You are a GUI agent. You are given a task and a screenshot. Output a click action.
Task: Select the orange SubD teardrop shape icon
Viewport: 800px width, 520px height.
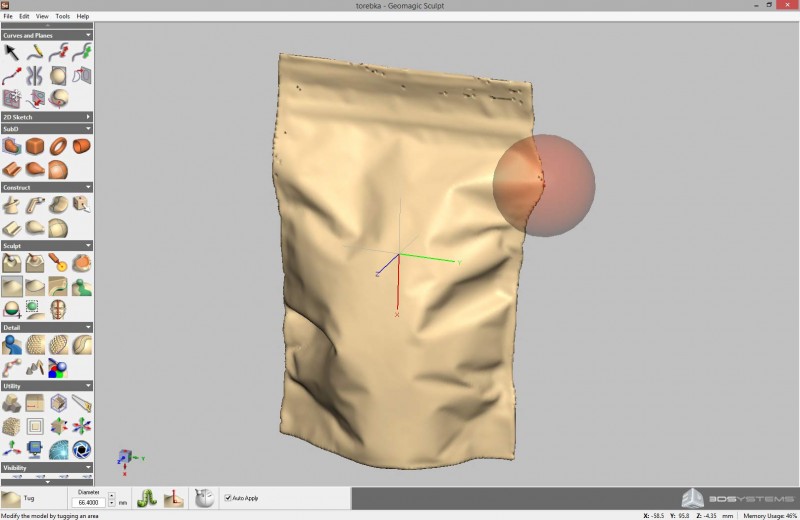pos(35,169)
